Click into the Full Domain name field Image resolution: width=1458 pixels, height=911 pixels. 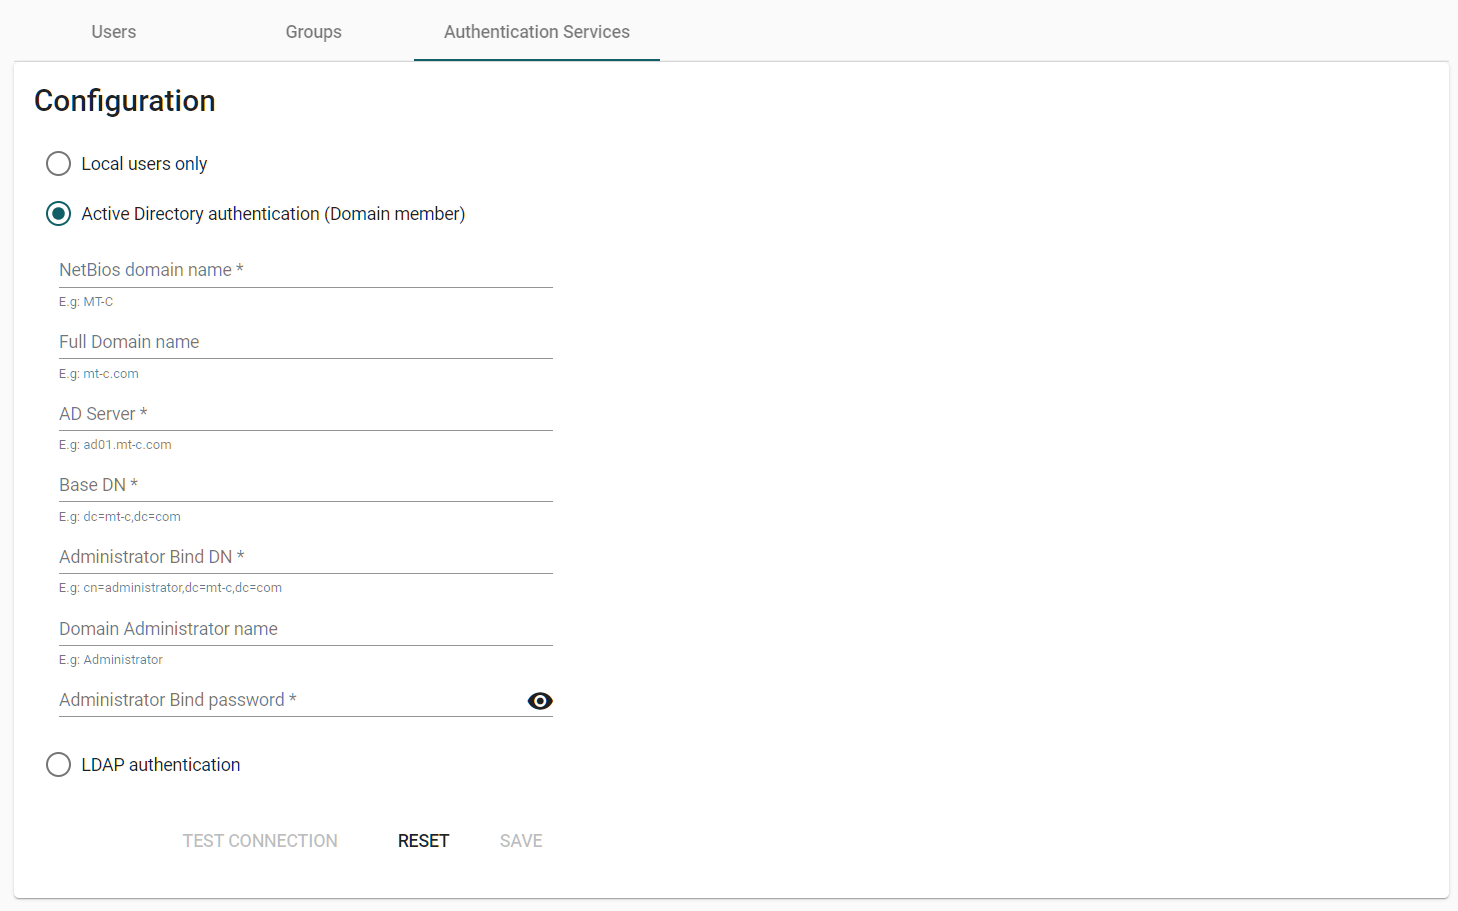[x=306, y=342]
